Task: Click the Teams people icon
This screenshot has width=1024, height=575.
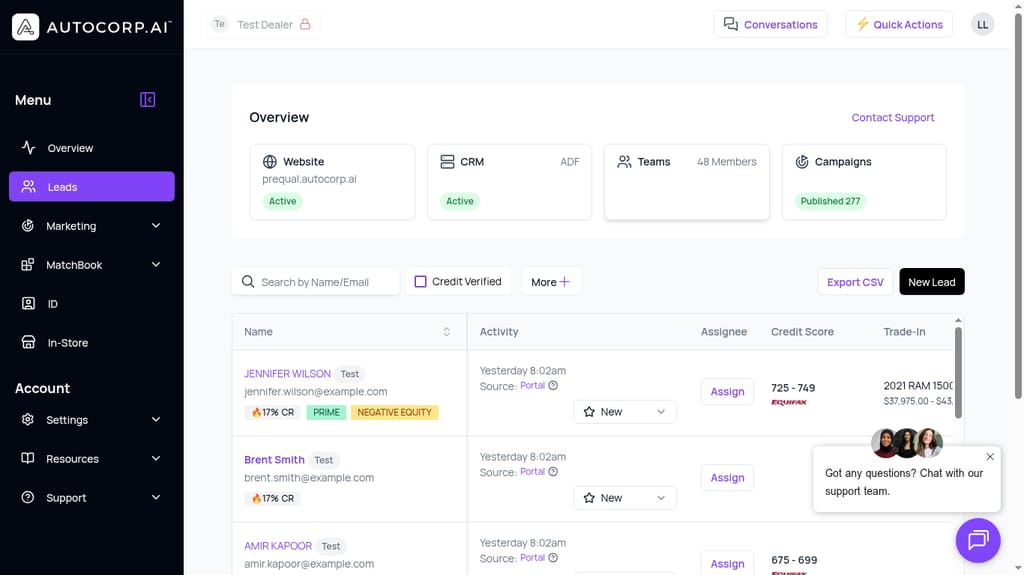Action: pyautogui.click(x=624, y=161)
